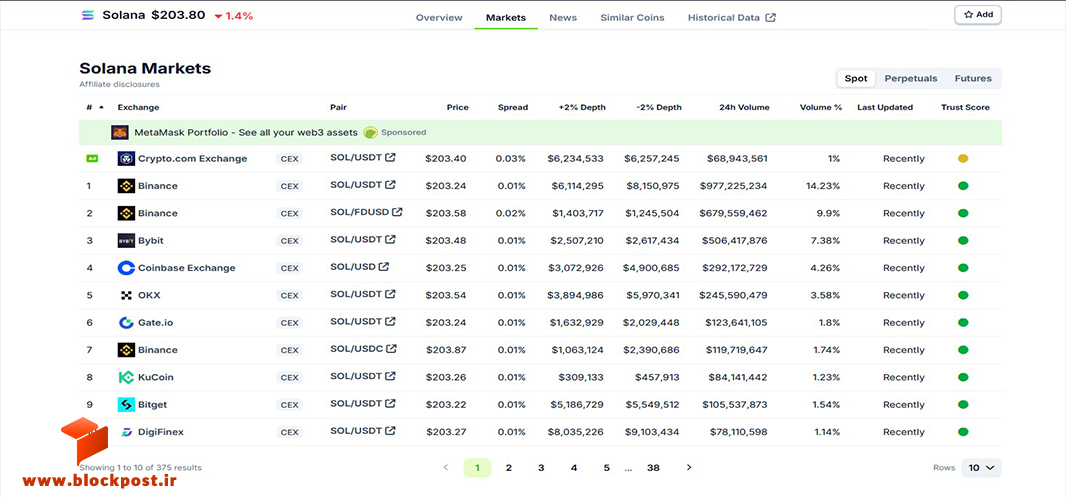Select the Spot market type

(856, 78)
